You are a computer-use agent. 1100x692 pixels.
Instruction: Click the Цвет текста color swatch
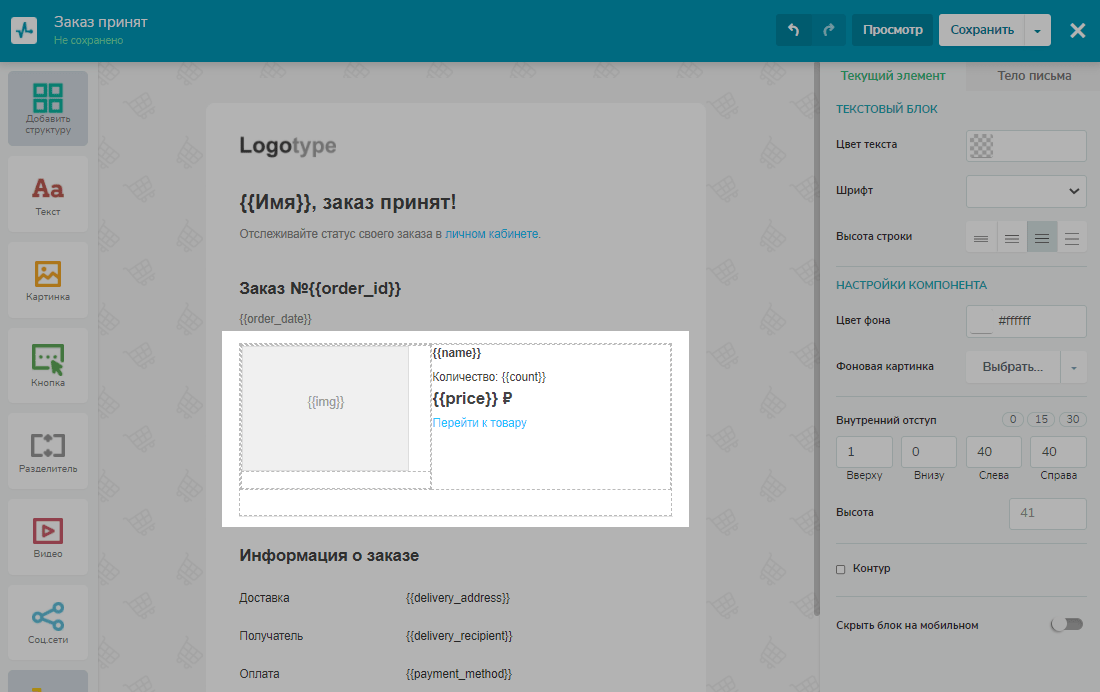click(982, 146)
